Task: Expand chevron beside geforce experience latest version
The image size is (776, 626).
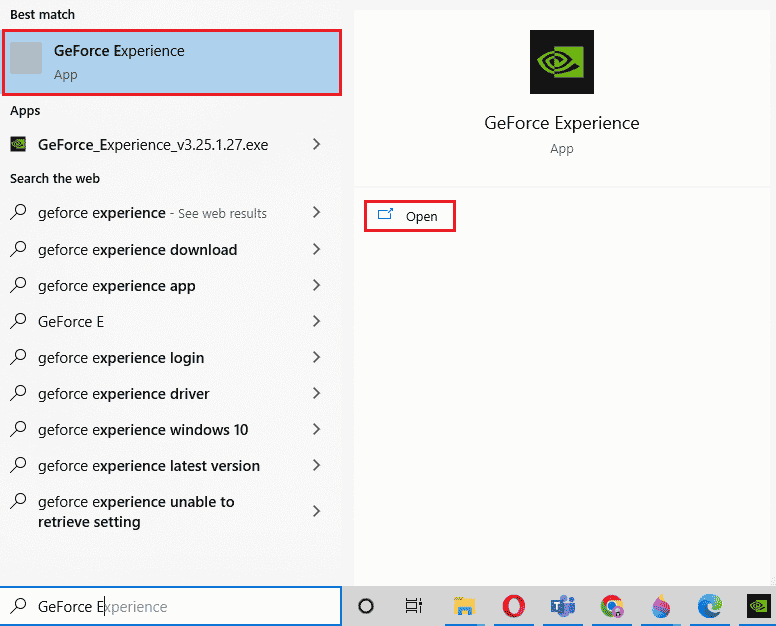Action: click(x=316, y=465)
